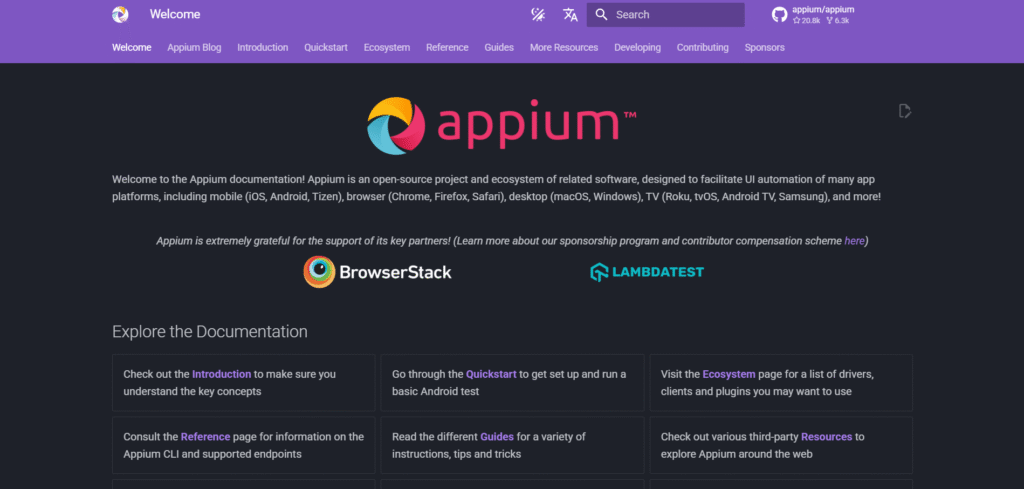Viewport: 1024px width, 489px height.
Task: Open the LambdaTest sponsor logo
Action: coord(647,272)
